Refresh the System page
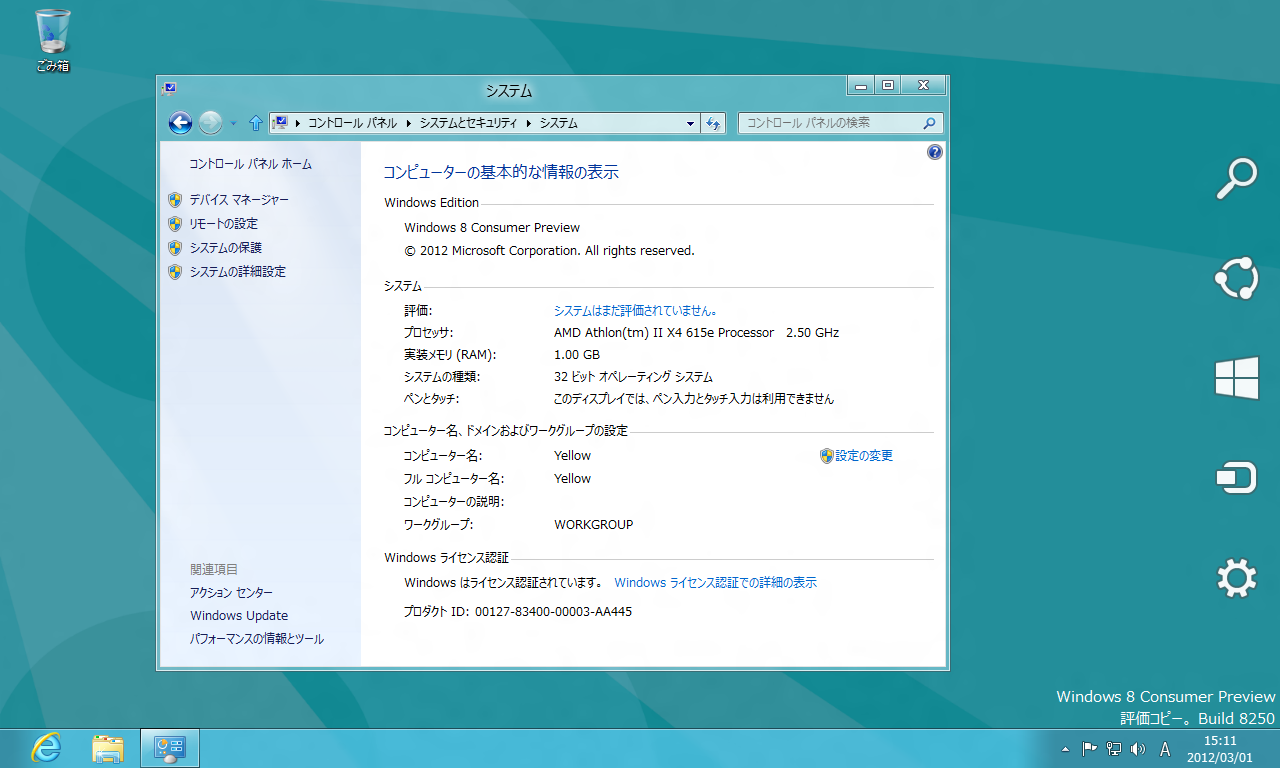 (x=714, y=123)
